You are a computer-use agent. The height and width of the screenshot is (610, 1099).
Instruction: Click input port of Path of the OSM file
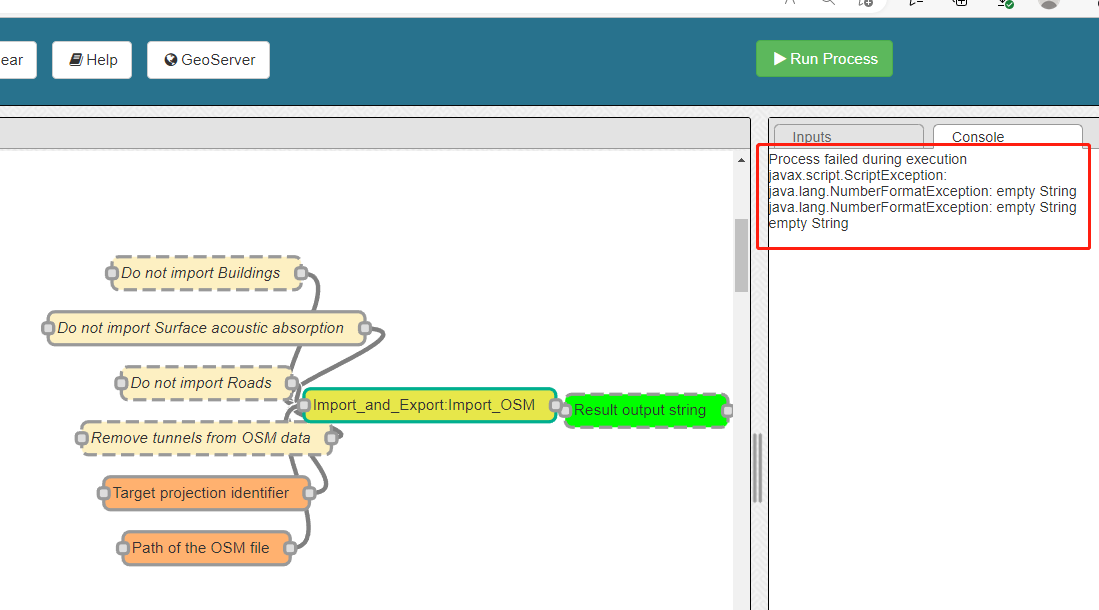coord(123,548)
